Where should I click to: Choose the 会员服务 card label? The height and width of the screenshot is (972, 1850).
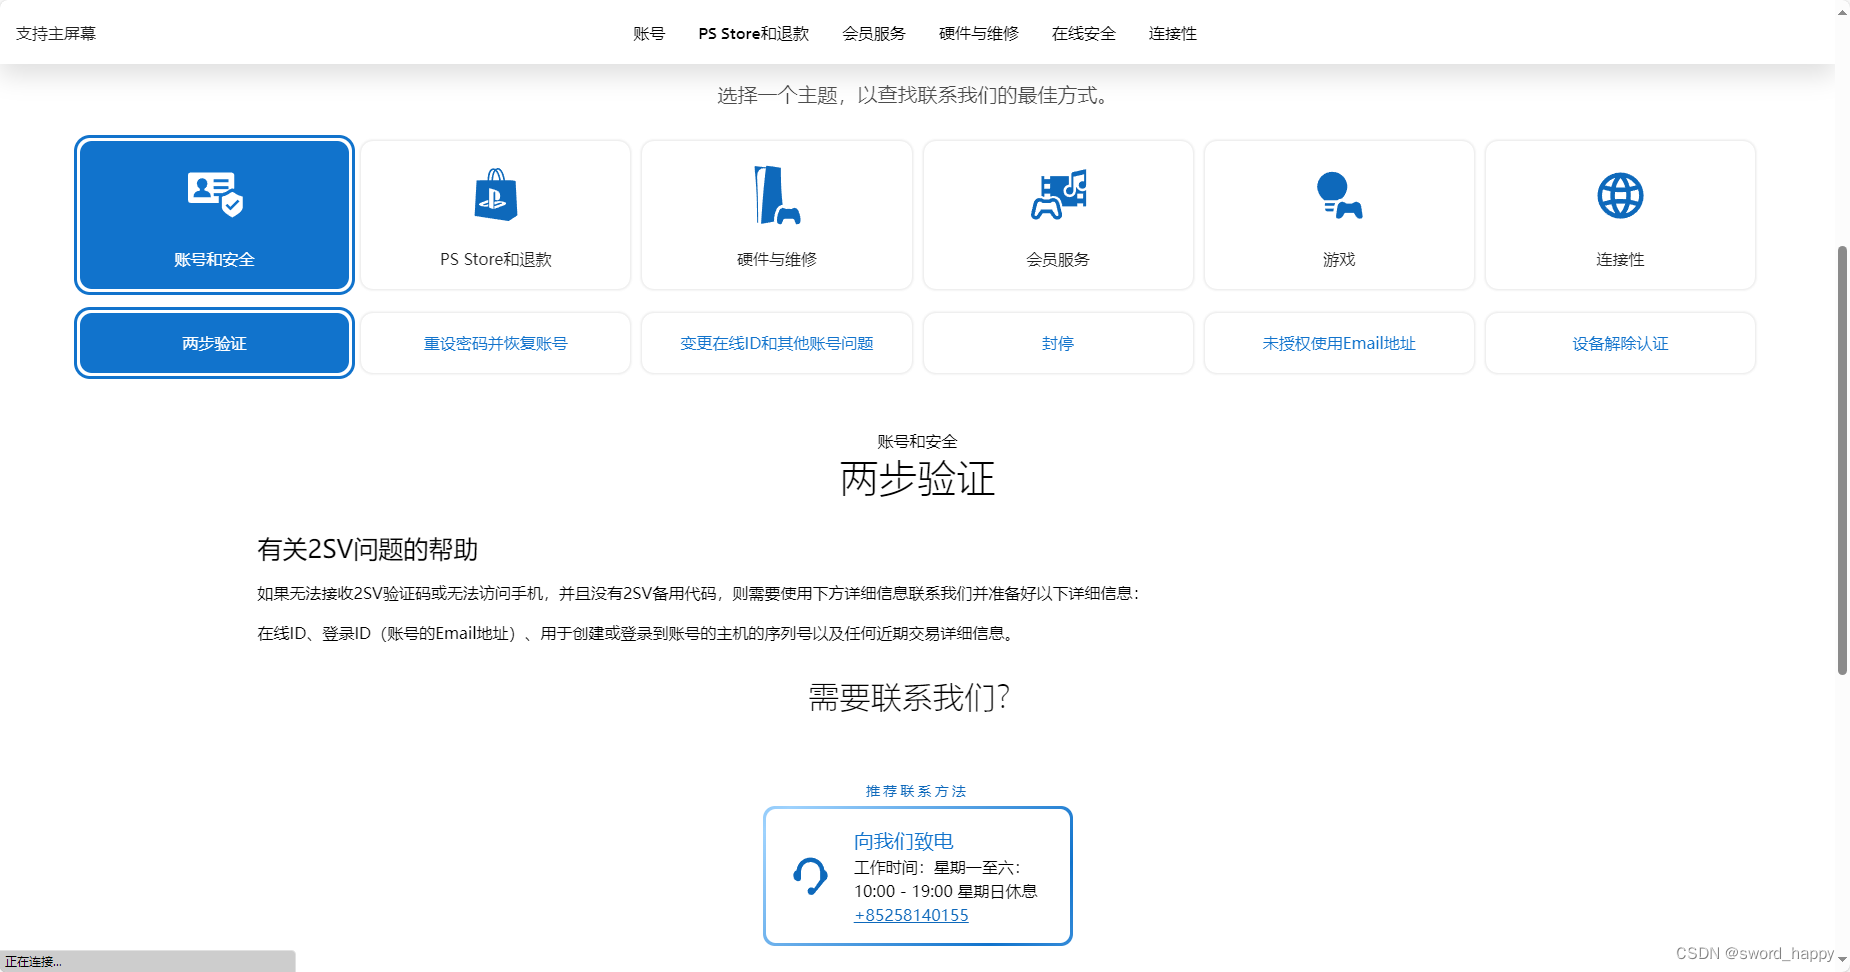[1058, 259]
